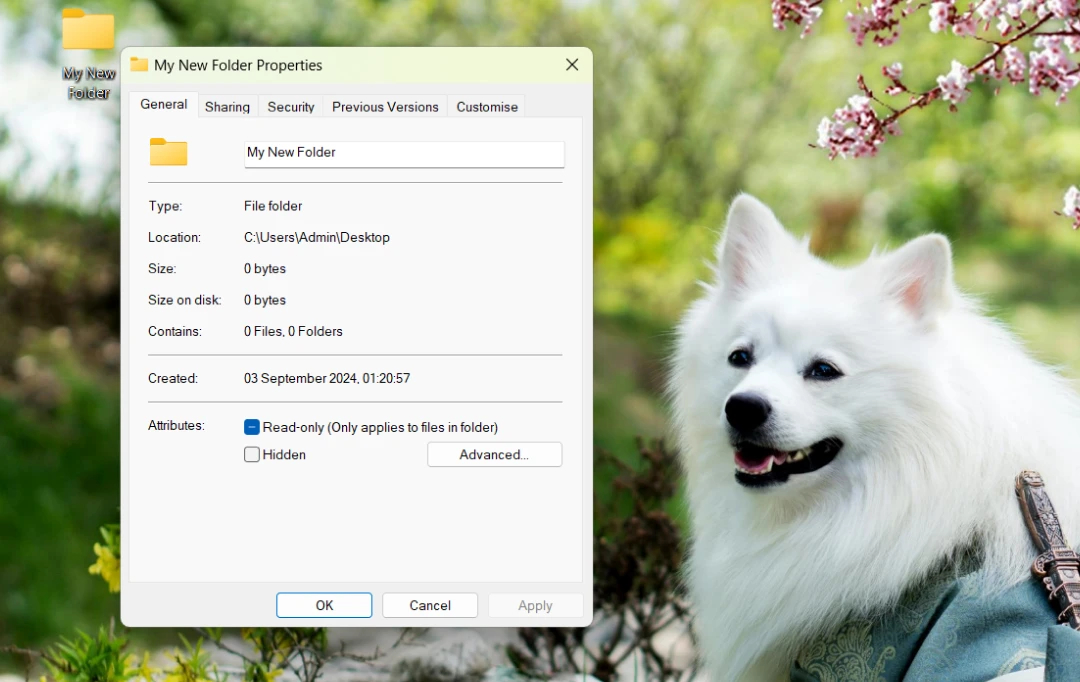
Task: Click the folder icon beside the name field
Action: (168, 152)
